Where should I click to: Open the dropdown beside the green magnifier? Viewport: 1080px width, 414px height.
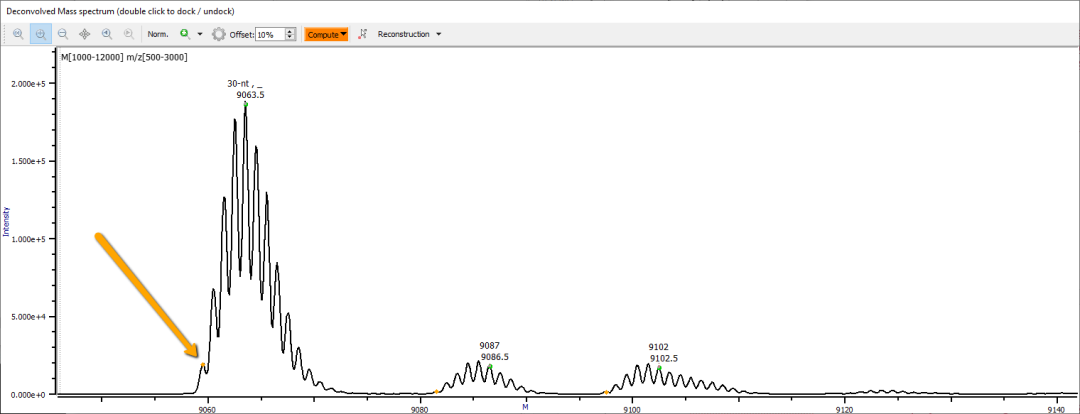[200, 34]
